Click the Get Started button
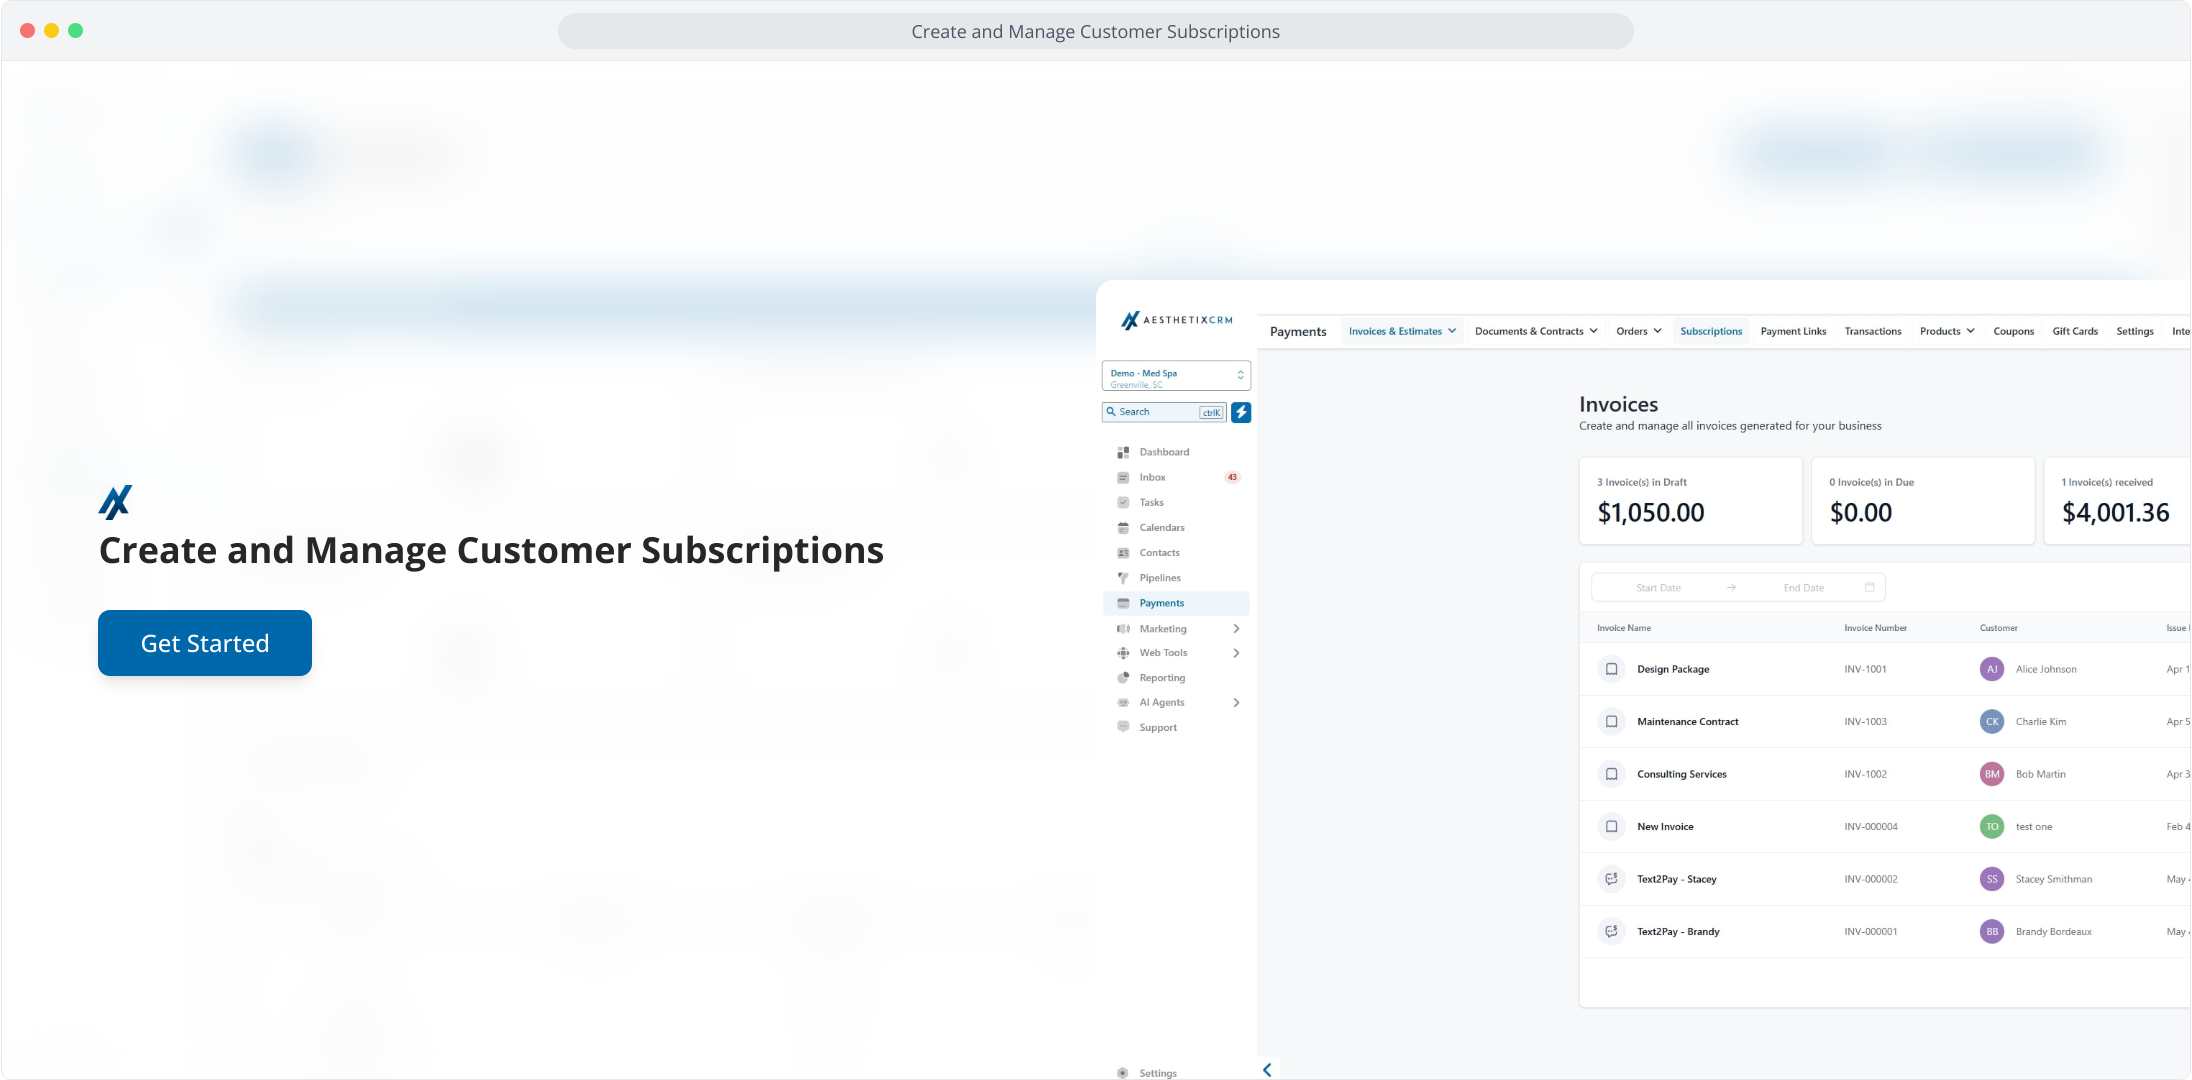2192x1080 pixels. [x=205, y=643]
